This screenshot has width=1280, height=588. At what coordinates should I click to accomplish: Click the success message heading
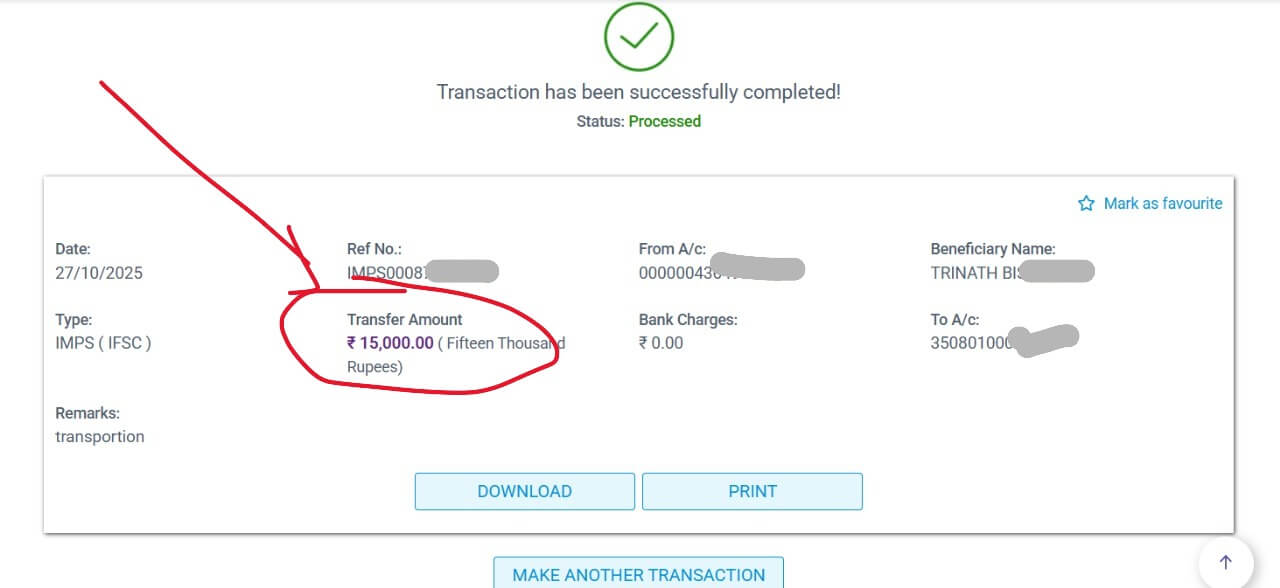pos(639,91)
